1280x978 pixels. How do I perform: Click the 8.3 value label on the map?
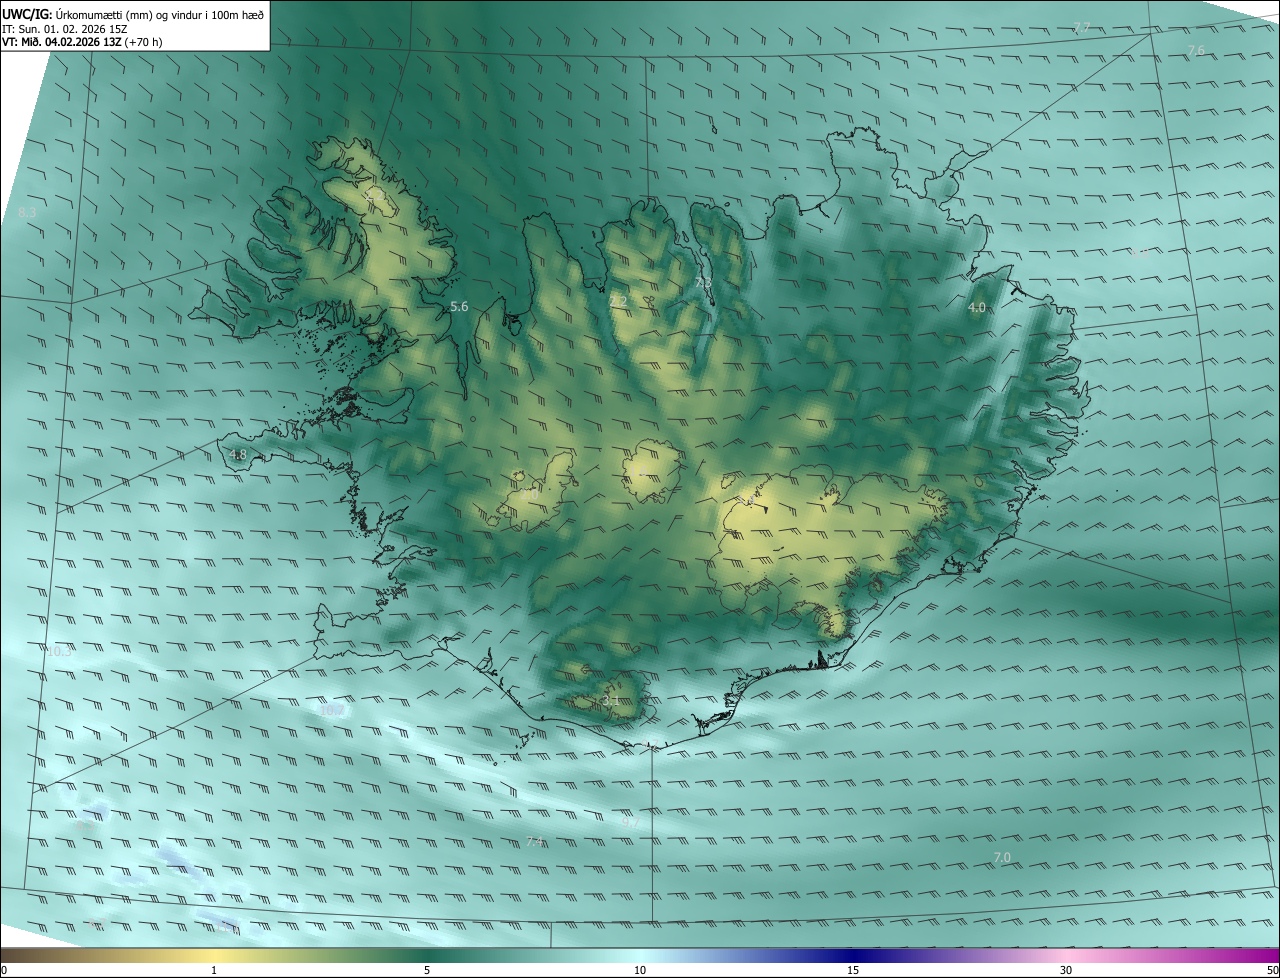point(27,213)
